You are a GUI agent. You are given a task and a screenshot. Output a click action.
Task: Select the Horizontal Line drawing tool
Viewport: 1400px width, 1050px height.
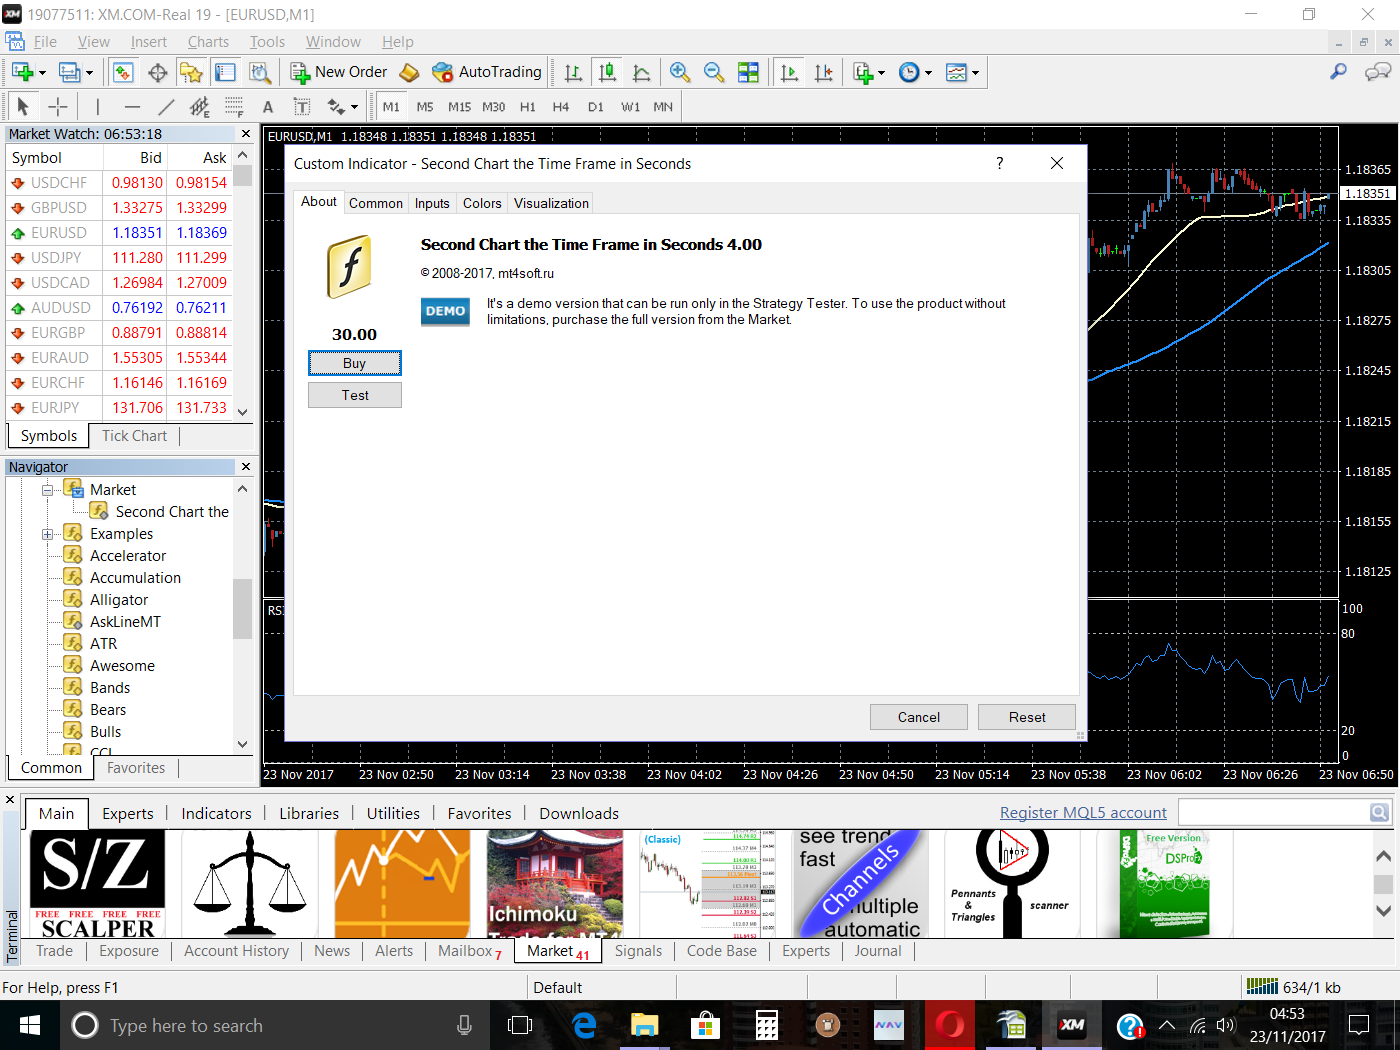(132, 106)
